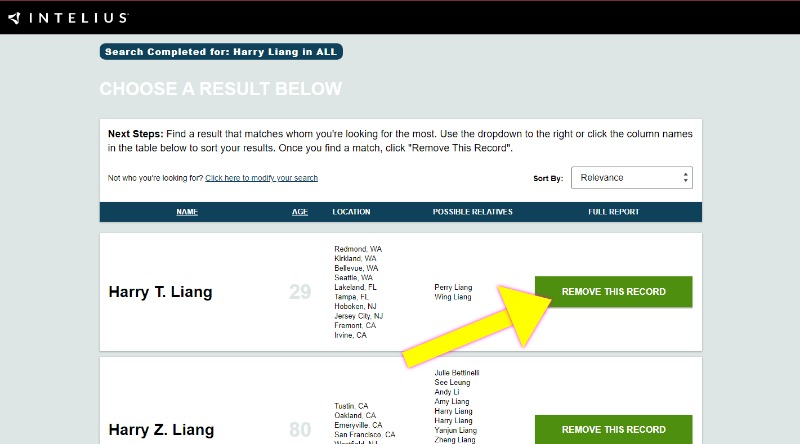The width and height of the screenshot is (800, 444).
Task: Remove the Harry T. Liang record
Action: point(613,292)
